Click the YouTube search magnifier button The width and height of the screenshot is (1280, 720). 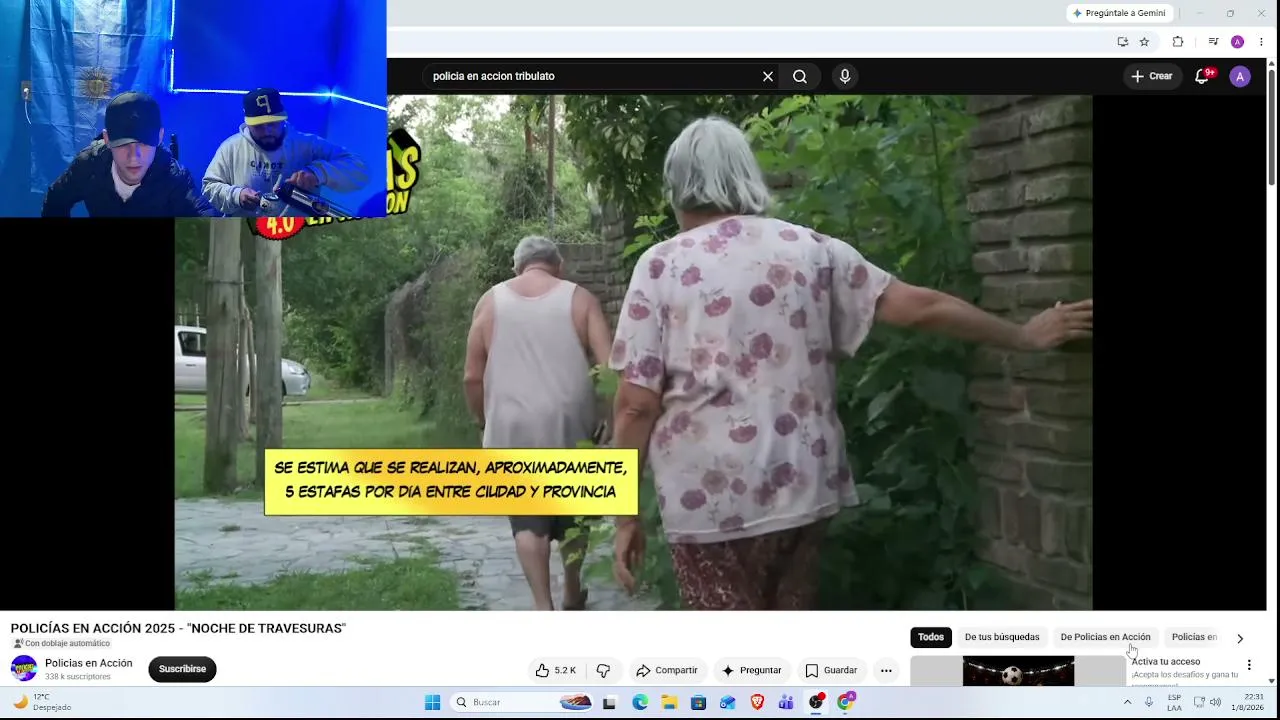pos(800,76)
